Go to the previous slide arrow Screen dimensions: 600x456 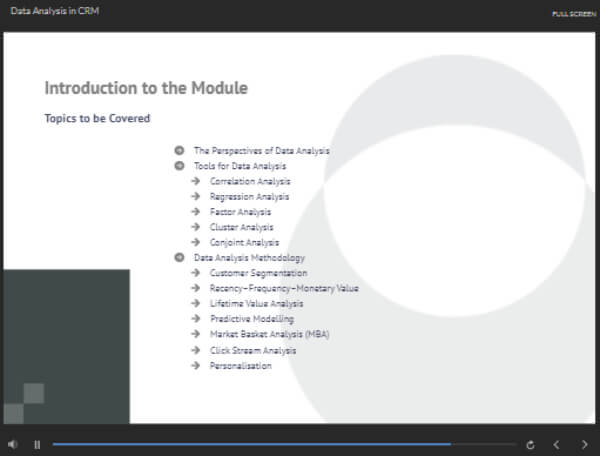pos(557,445)
